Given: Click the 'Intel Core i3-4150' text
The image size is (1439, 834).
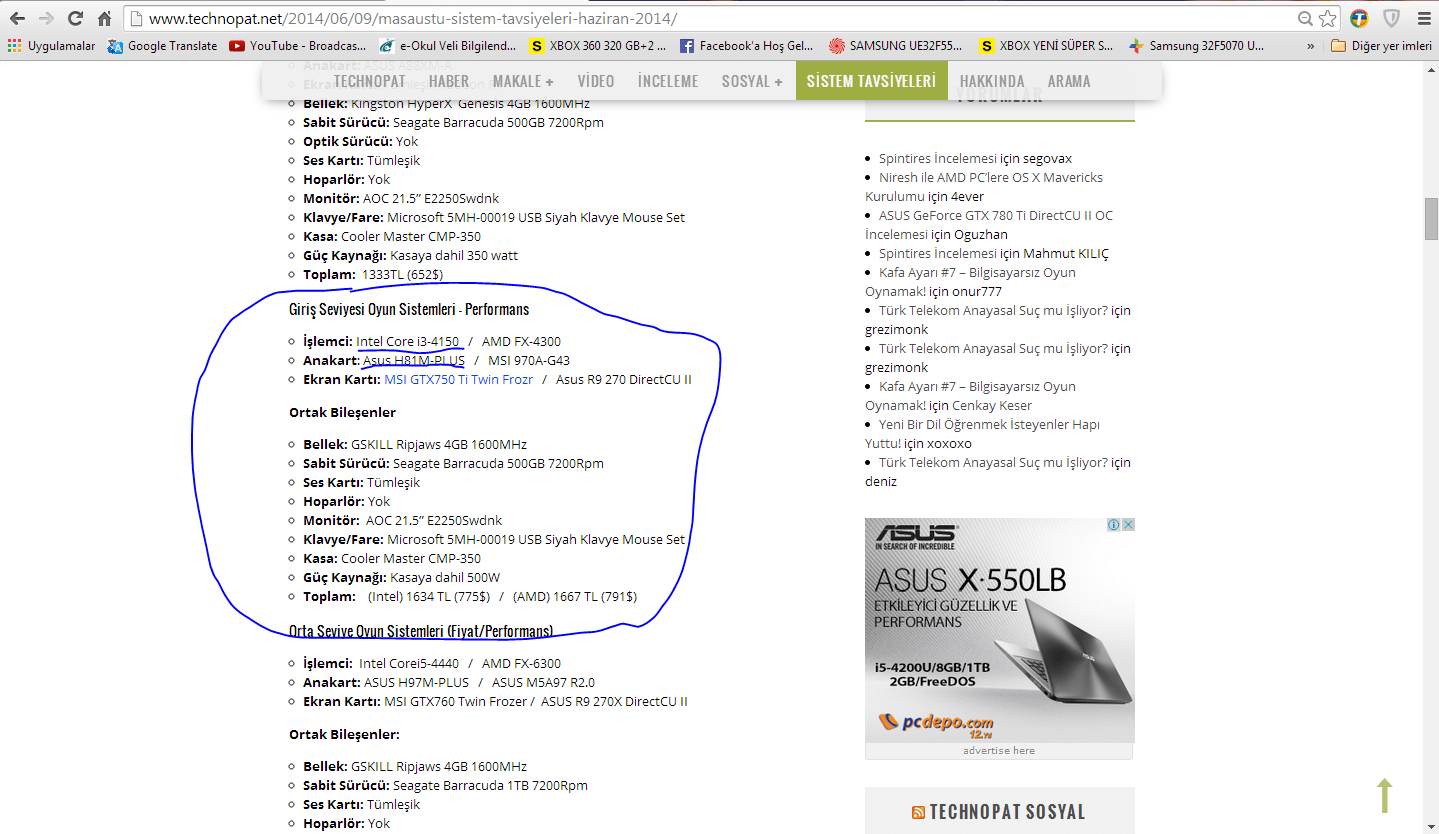Looking at the screenshot, I should (408, 342).
